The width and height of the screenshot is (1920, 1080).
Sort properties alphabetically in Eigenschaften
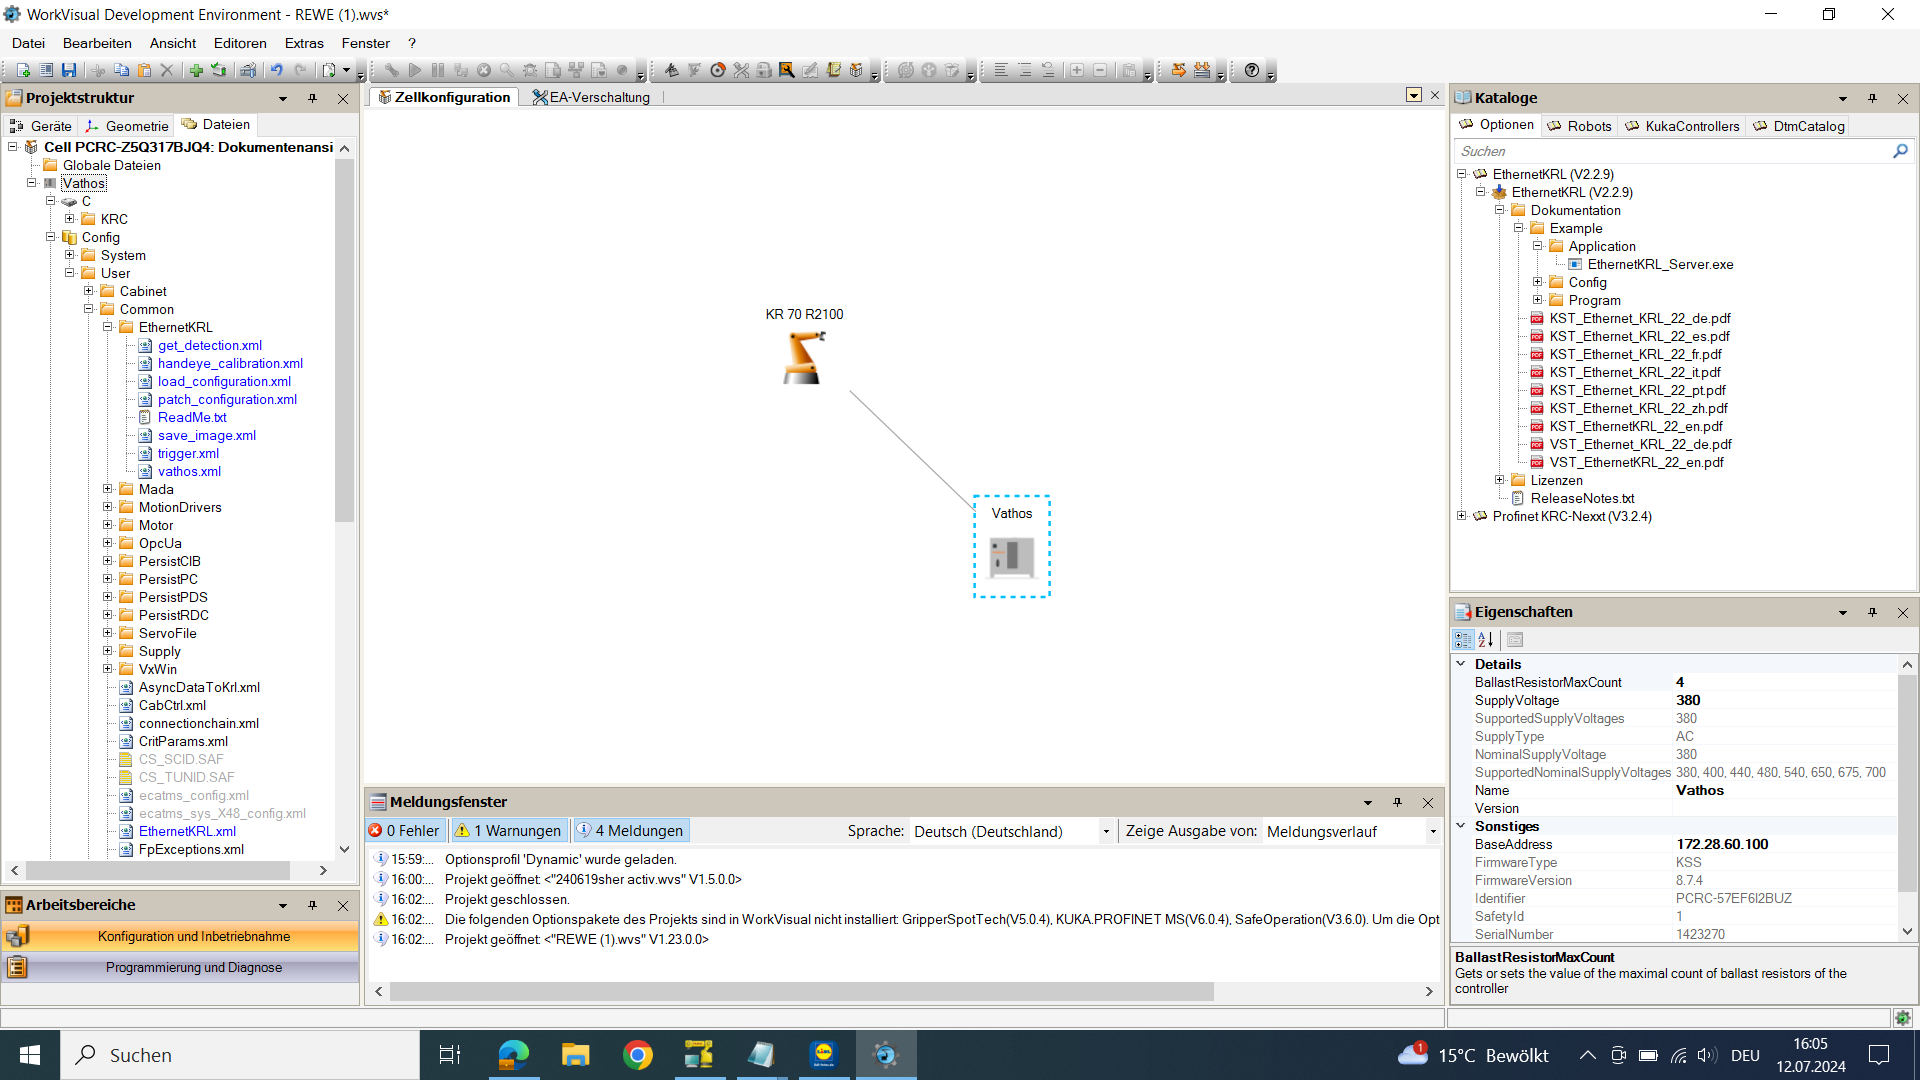[1486, 640]
